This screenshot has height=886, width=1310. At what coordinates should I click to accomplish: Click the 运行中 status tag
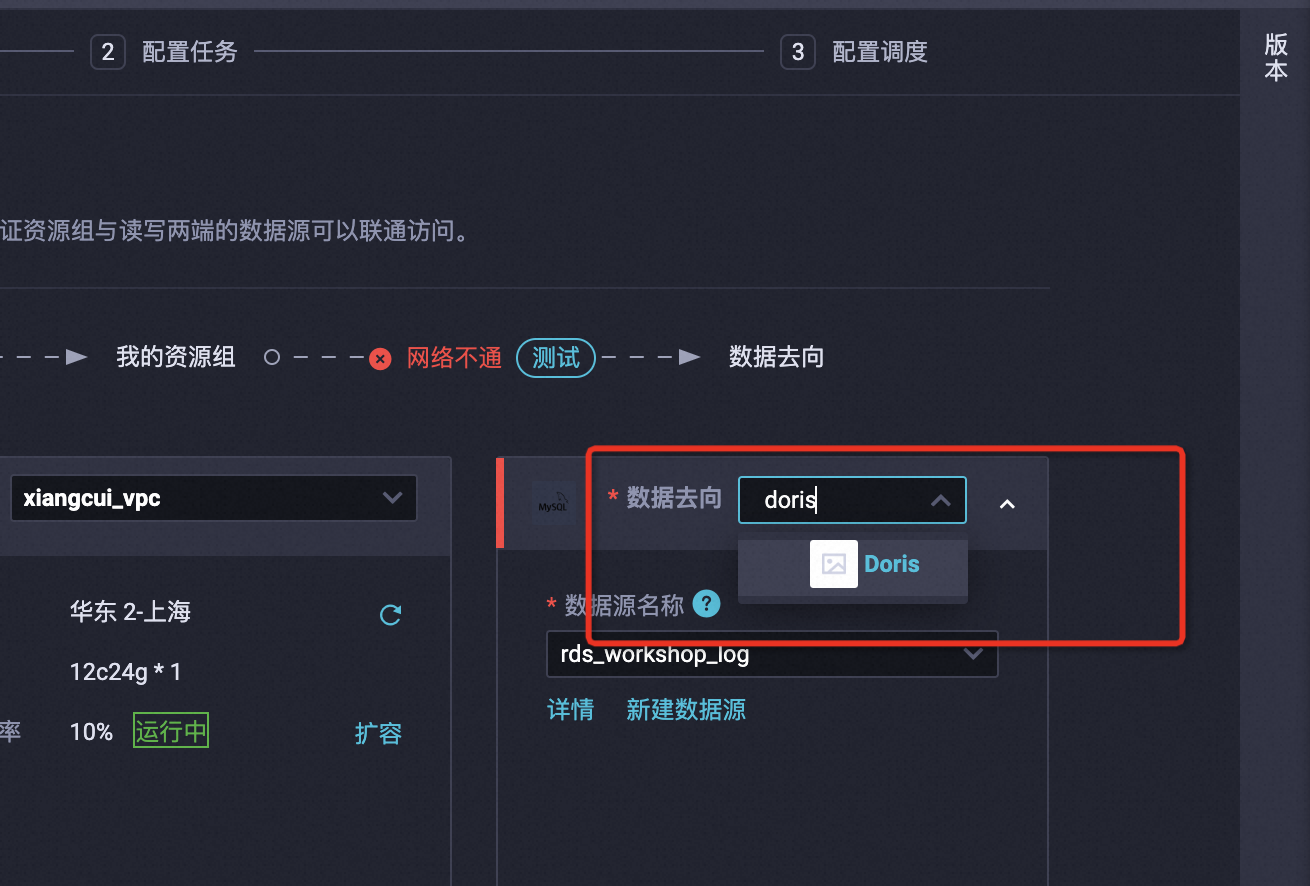point(171,732)
